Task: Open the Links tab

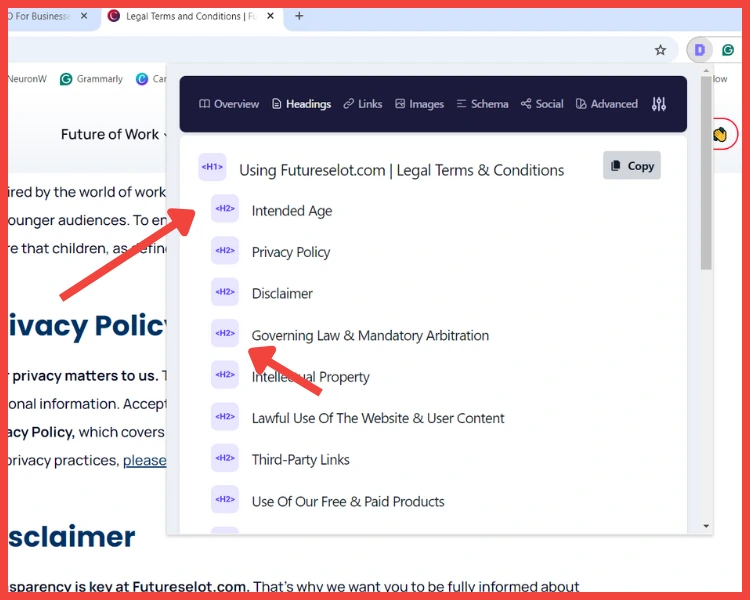Action: coord(363,104)
